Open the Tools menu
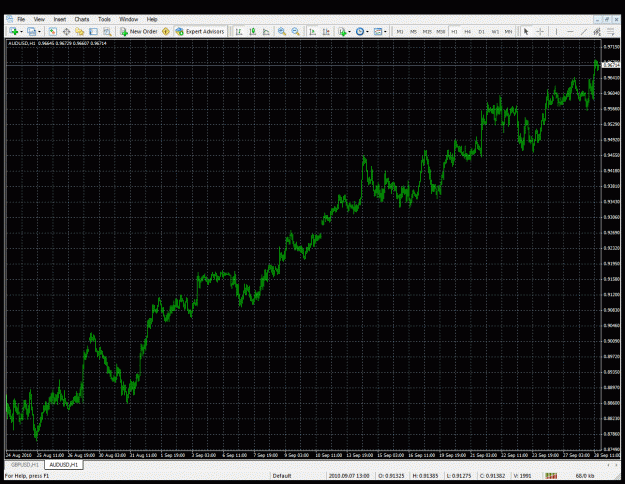The image size is (625, 484). pyautogui.click(x=104, y=19)
